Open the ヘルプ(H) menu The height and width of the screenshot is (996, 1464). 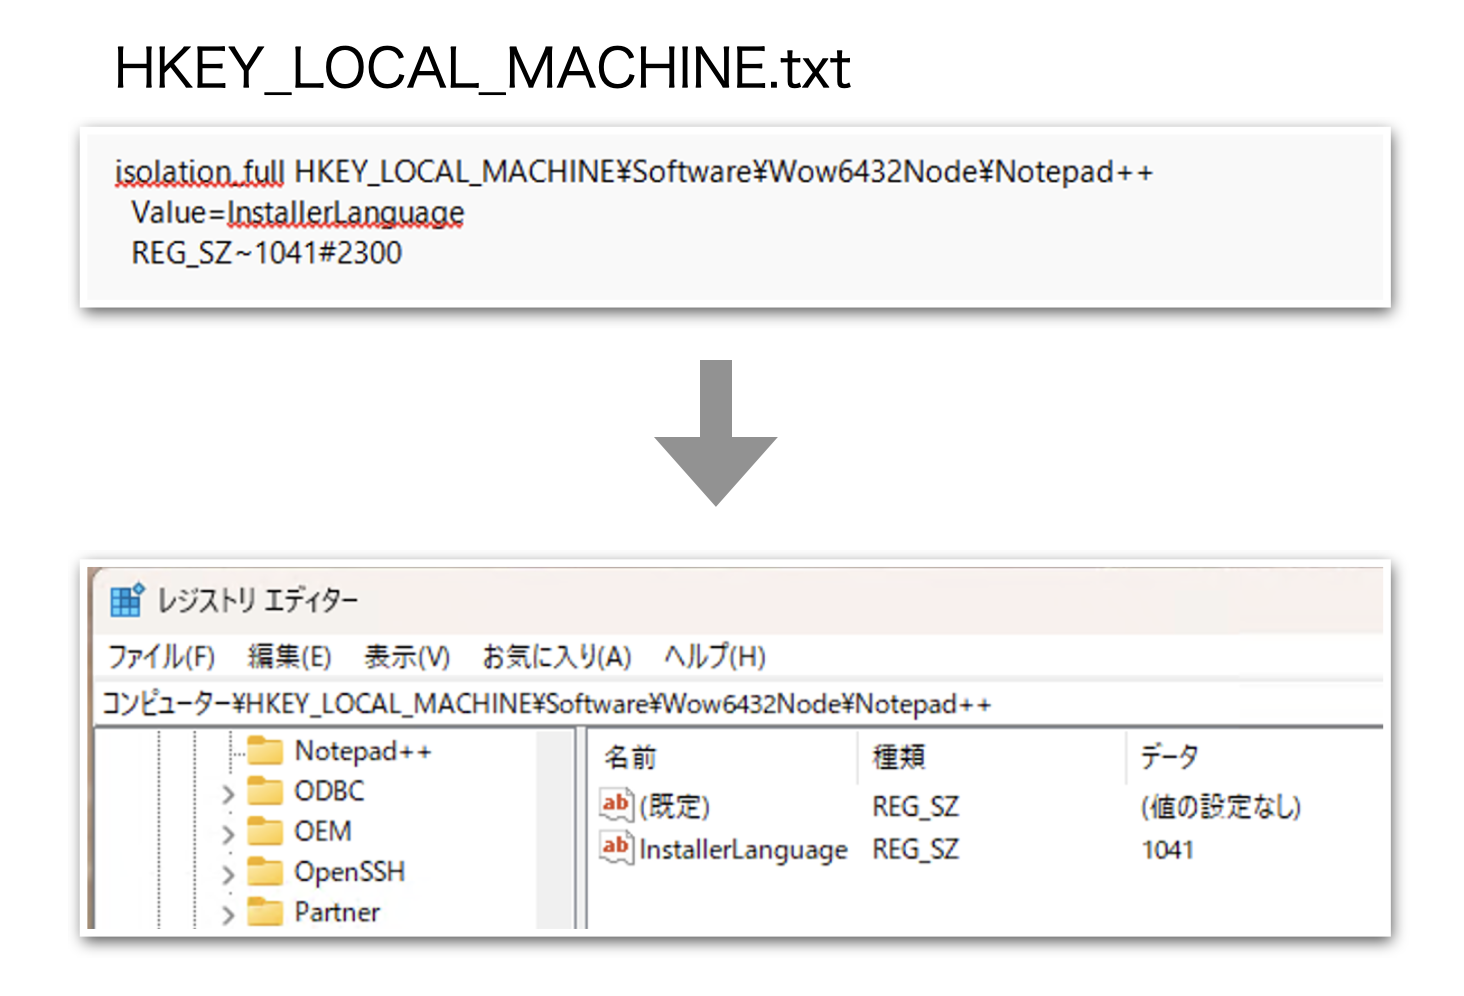tap(713, 657)
